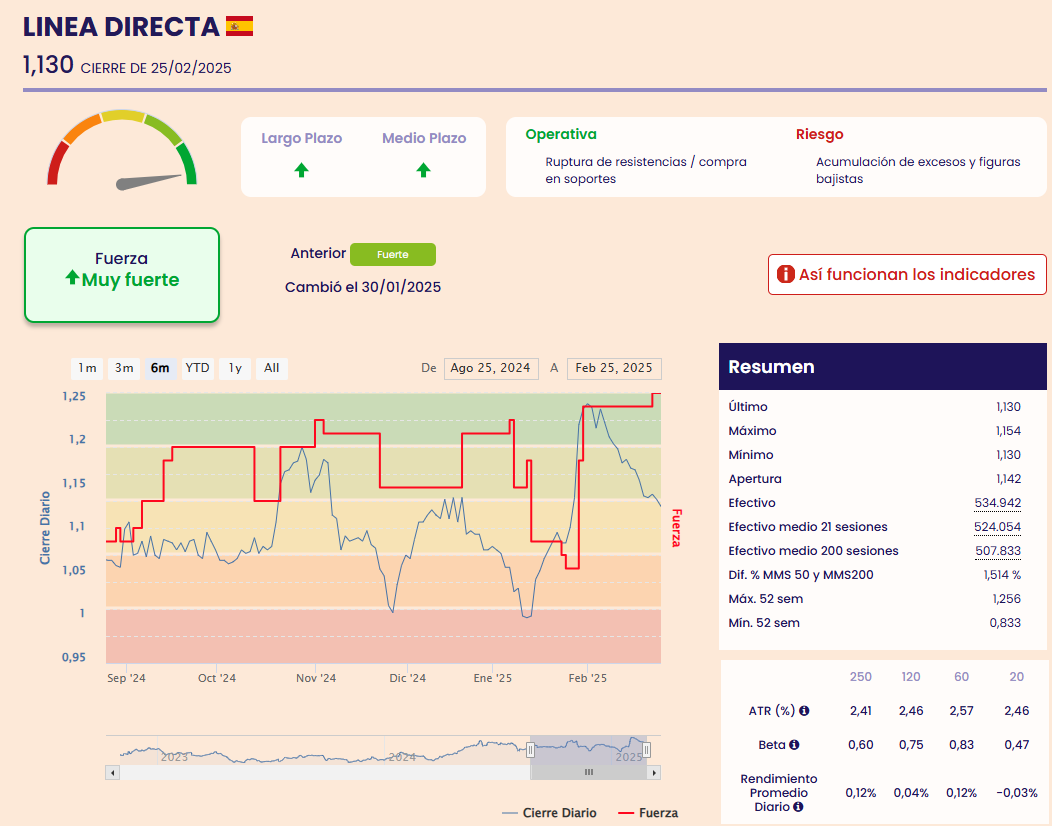Screen dimensions: 1052x826
Task: Click the Mín. 52 sem value 0,833
Action: pyautogui.click(x=1005, y=623)
